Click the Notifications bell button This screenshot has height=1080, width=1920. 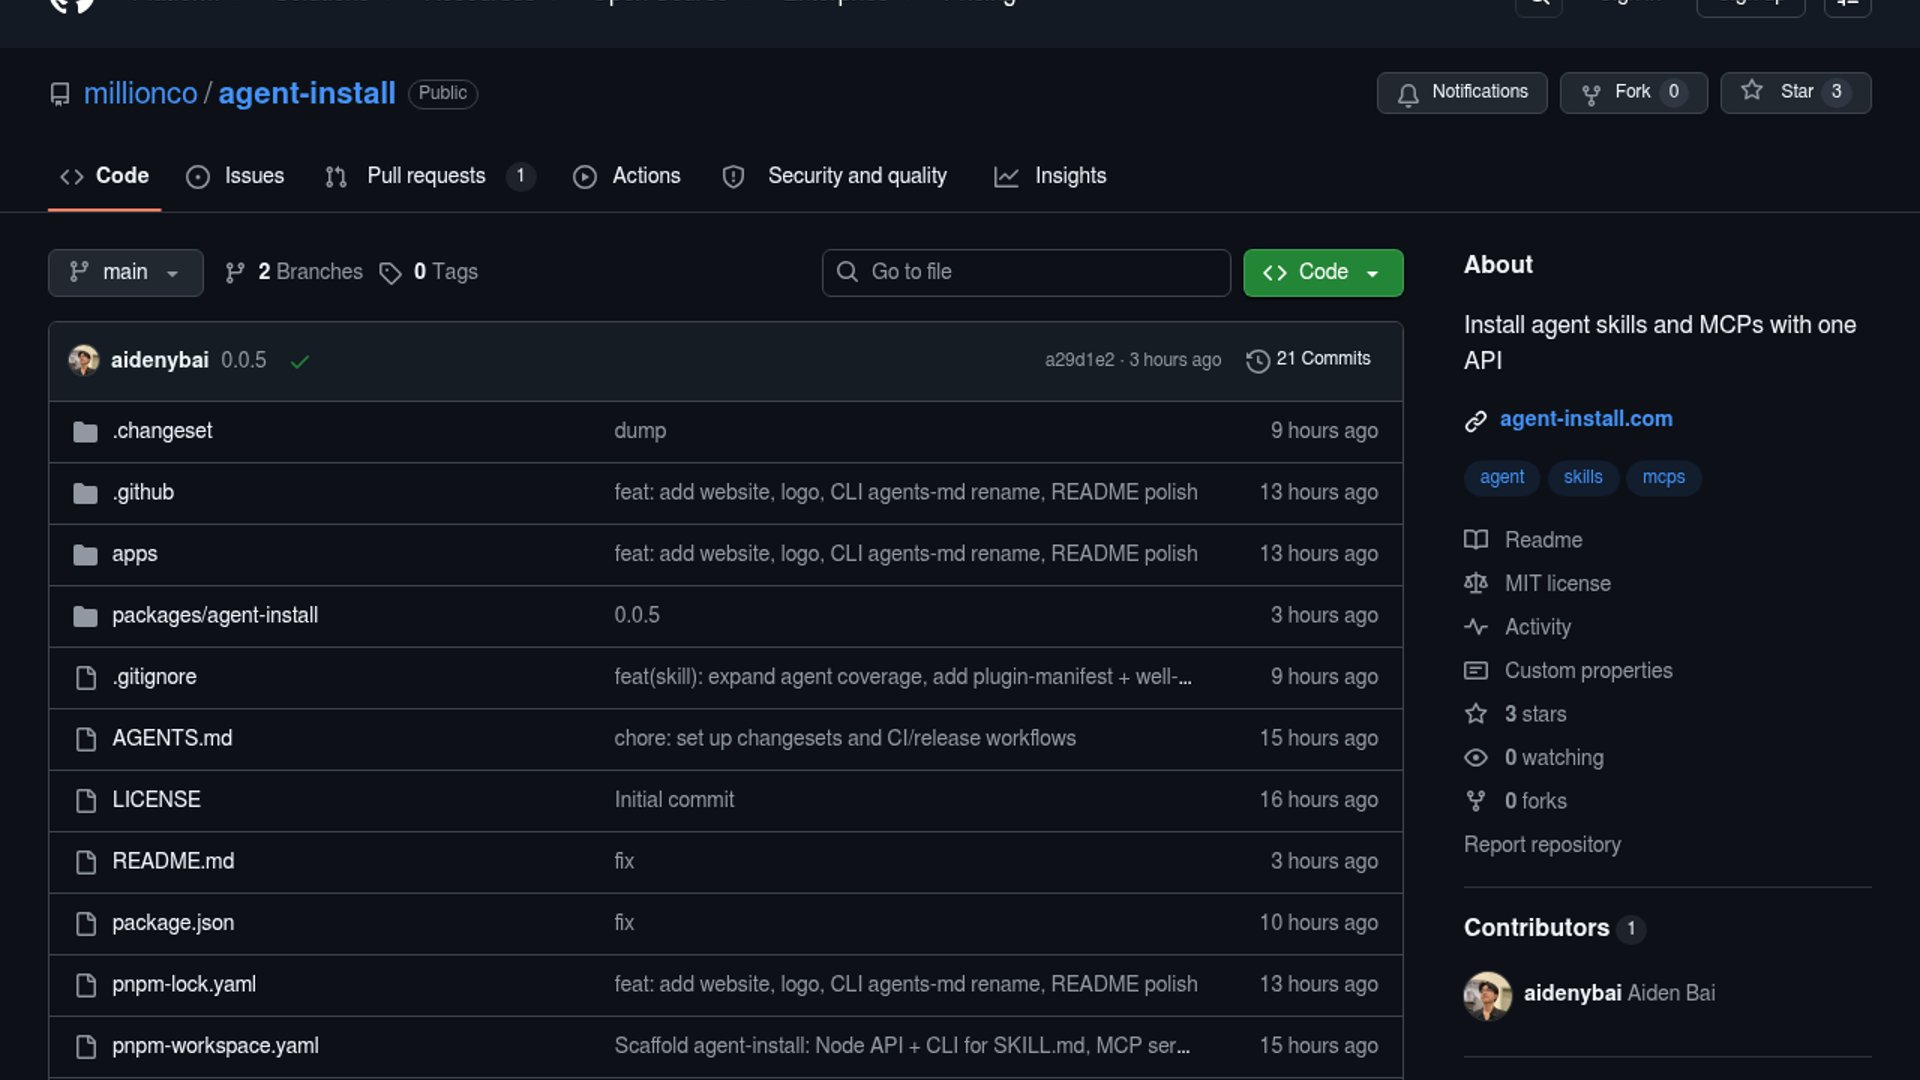(x=1462, y=92)
